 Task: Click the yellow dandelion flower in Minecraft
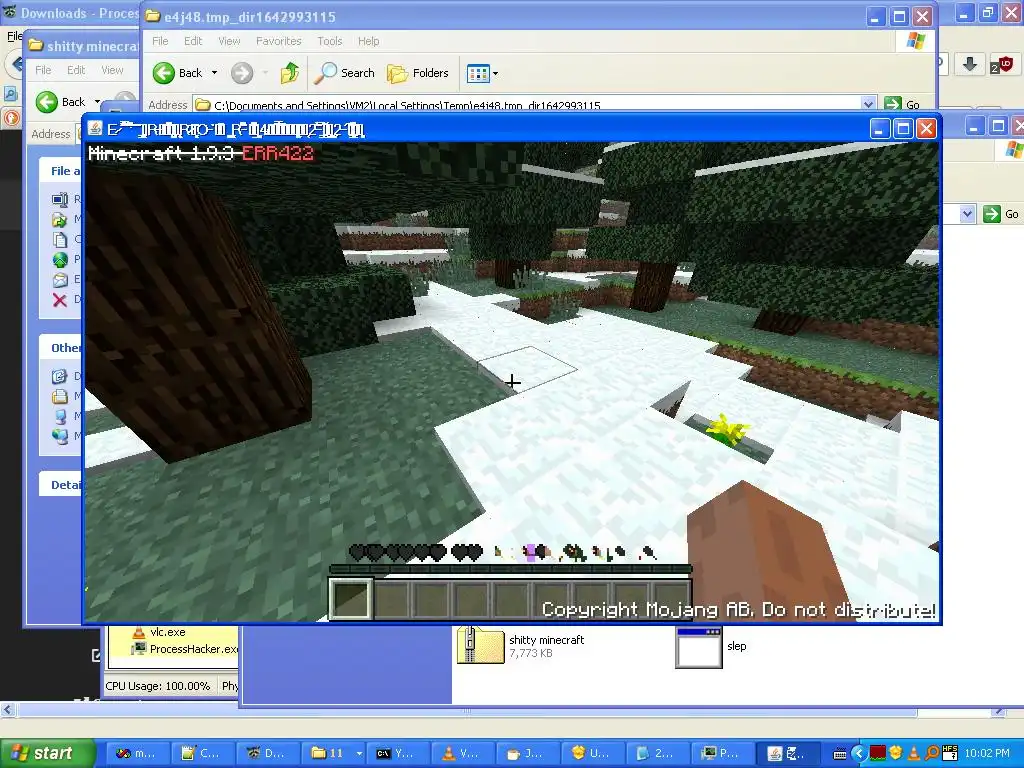(x=726, y=430)
